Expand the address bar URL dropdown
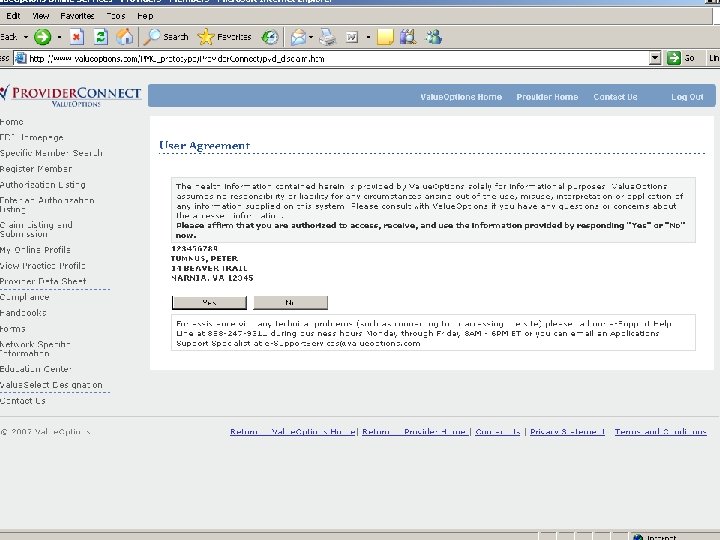Screen dimensions: 720x540 point(655,58)
